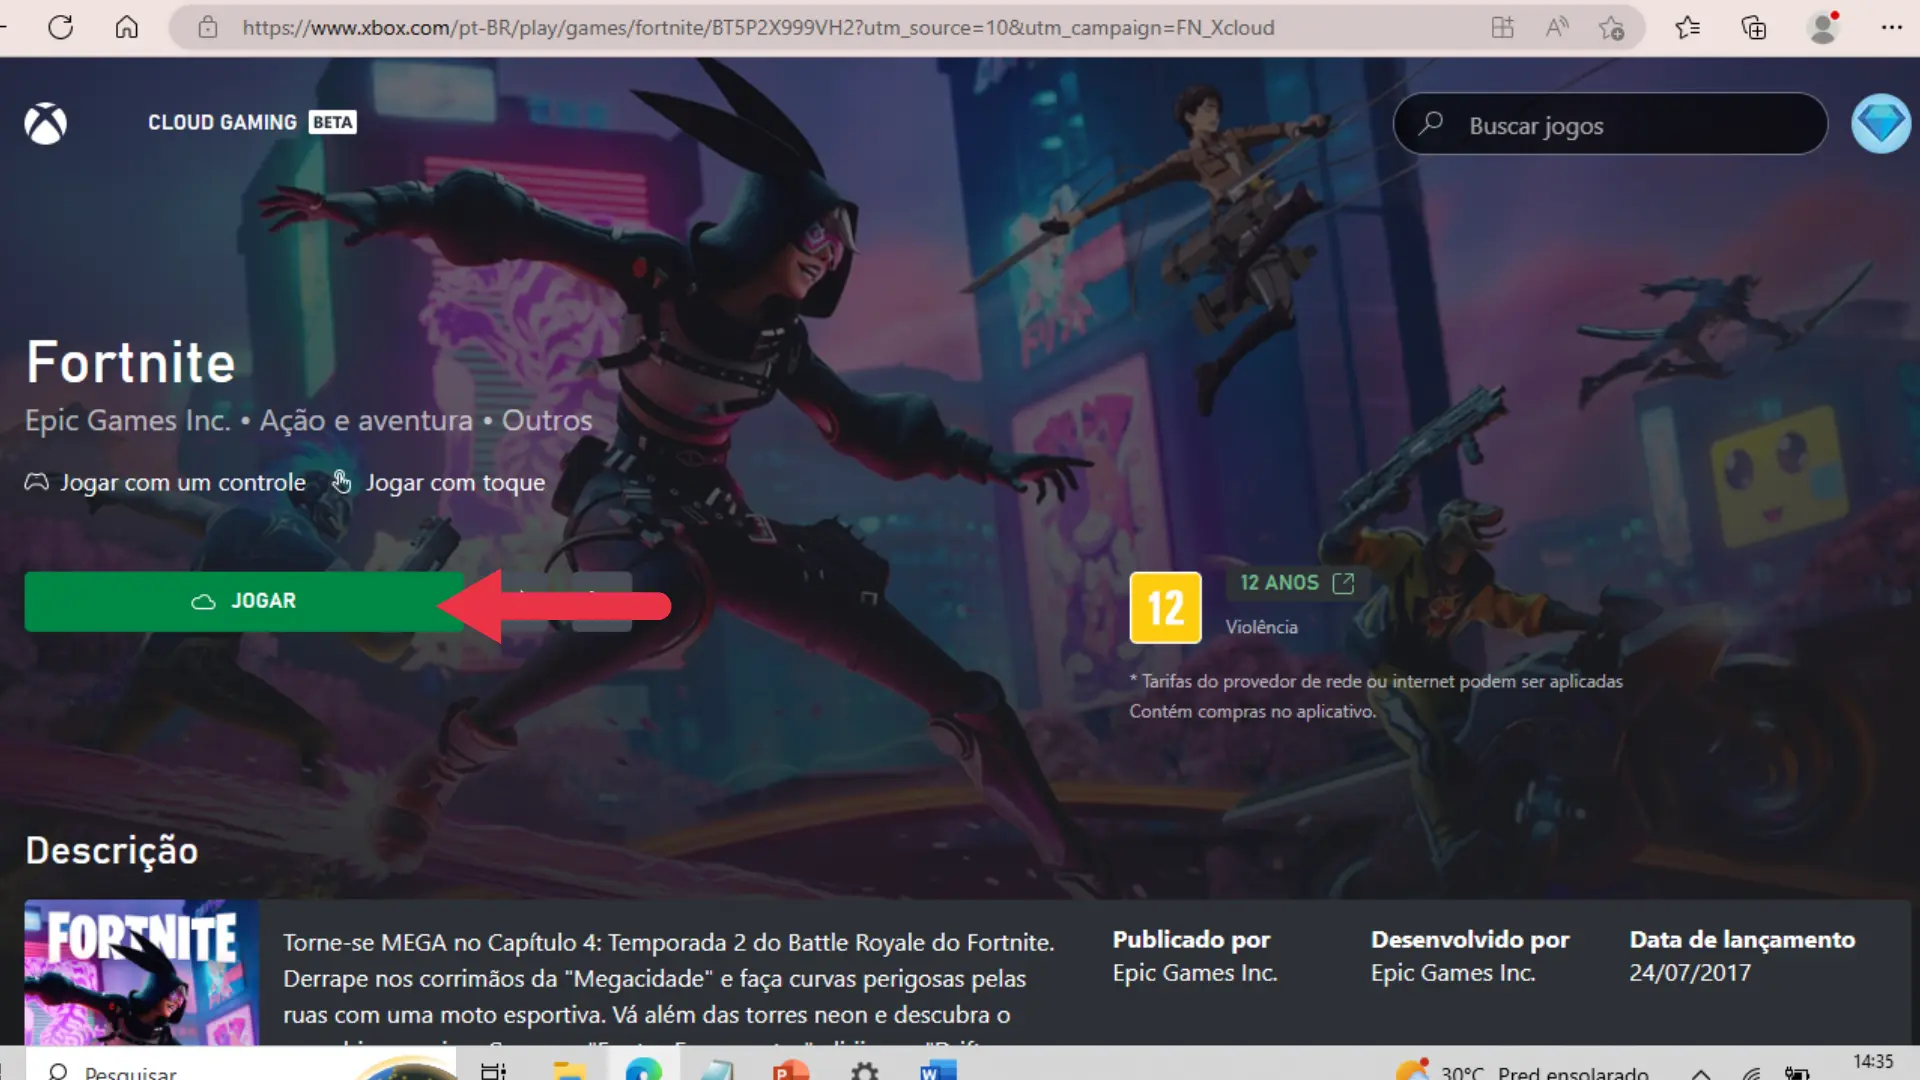The width and height of the screenshot is (1920, 1080).
Task: Click the Jogar com um controle label
Action: [183, 482]
